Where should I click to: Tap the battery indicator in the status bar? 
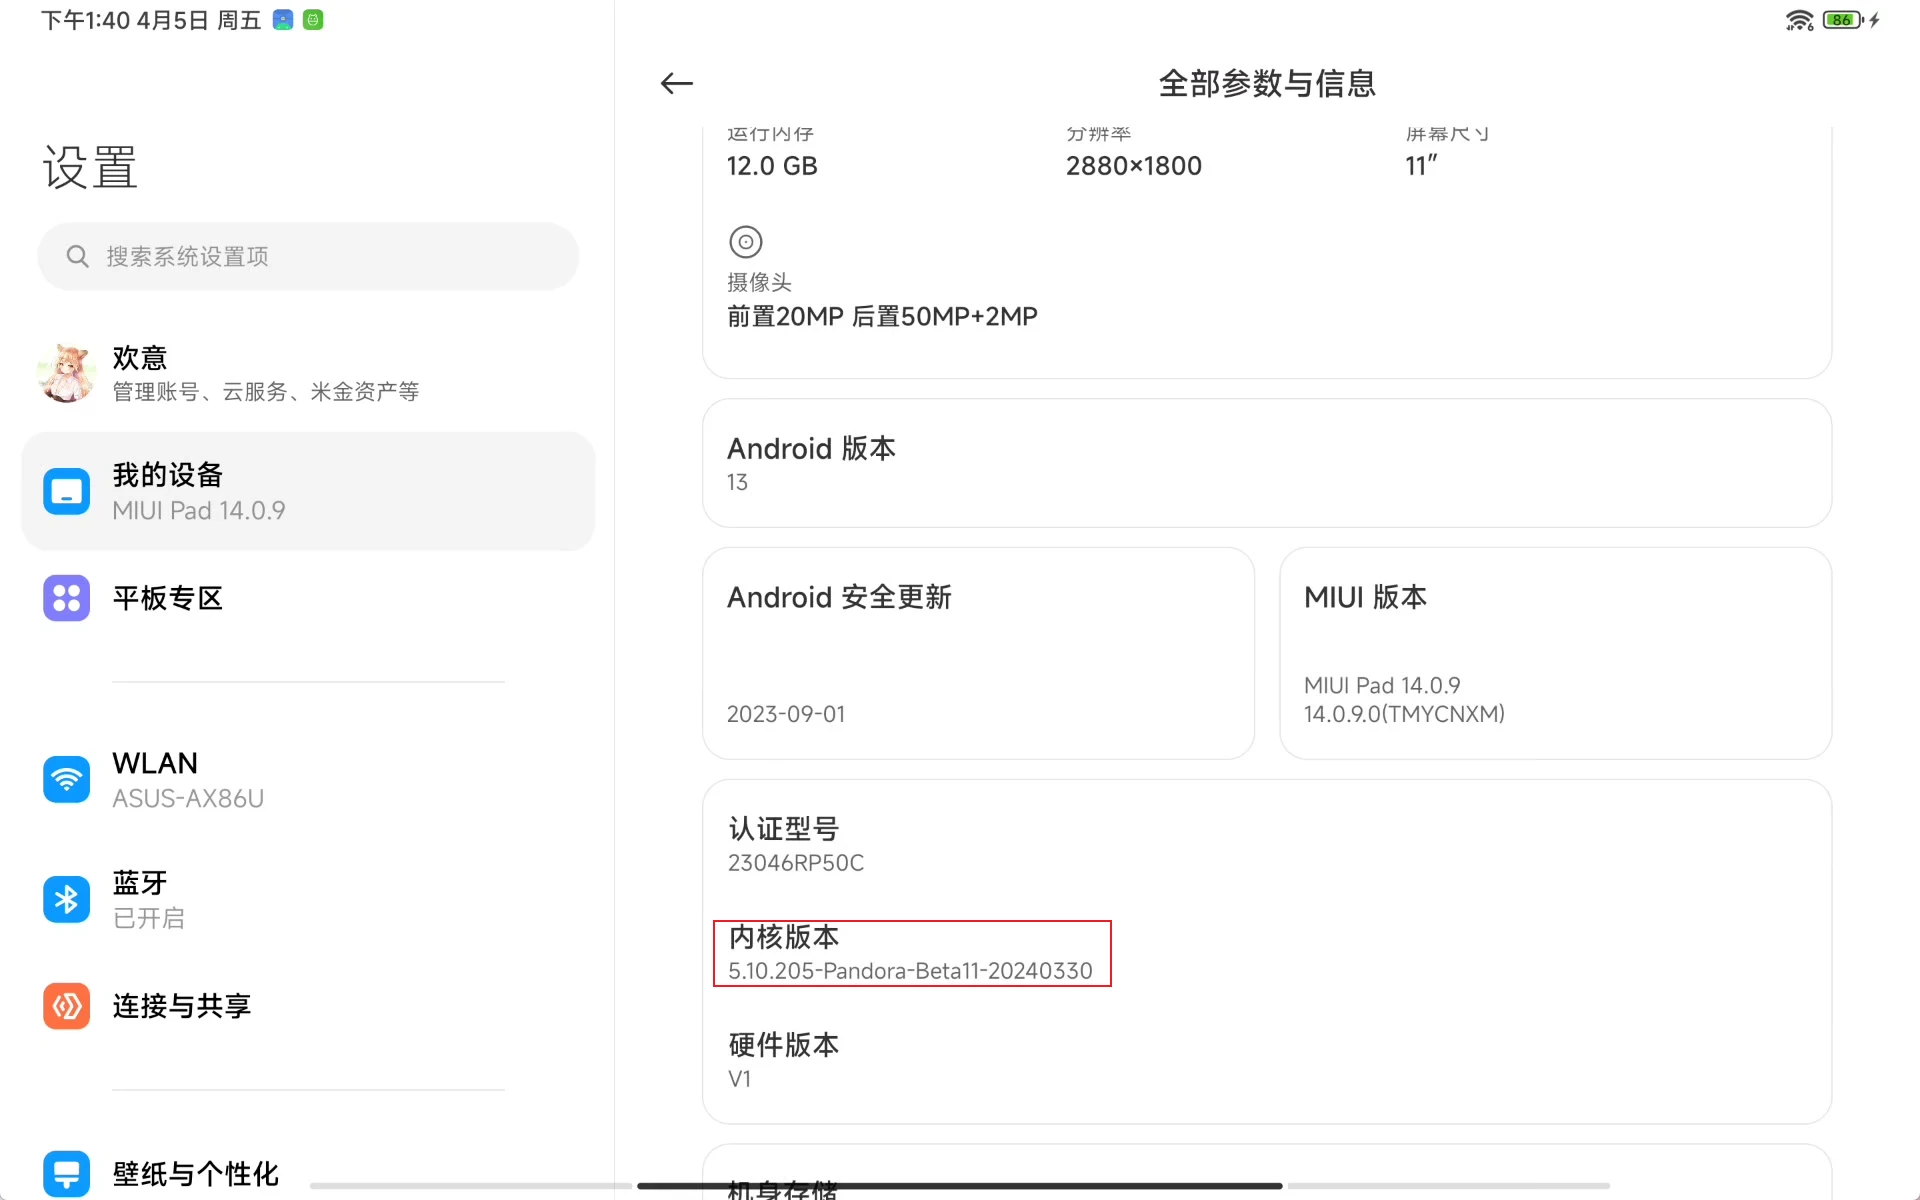(1842, 20)
